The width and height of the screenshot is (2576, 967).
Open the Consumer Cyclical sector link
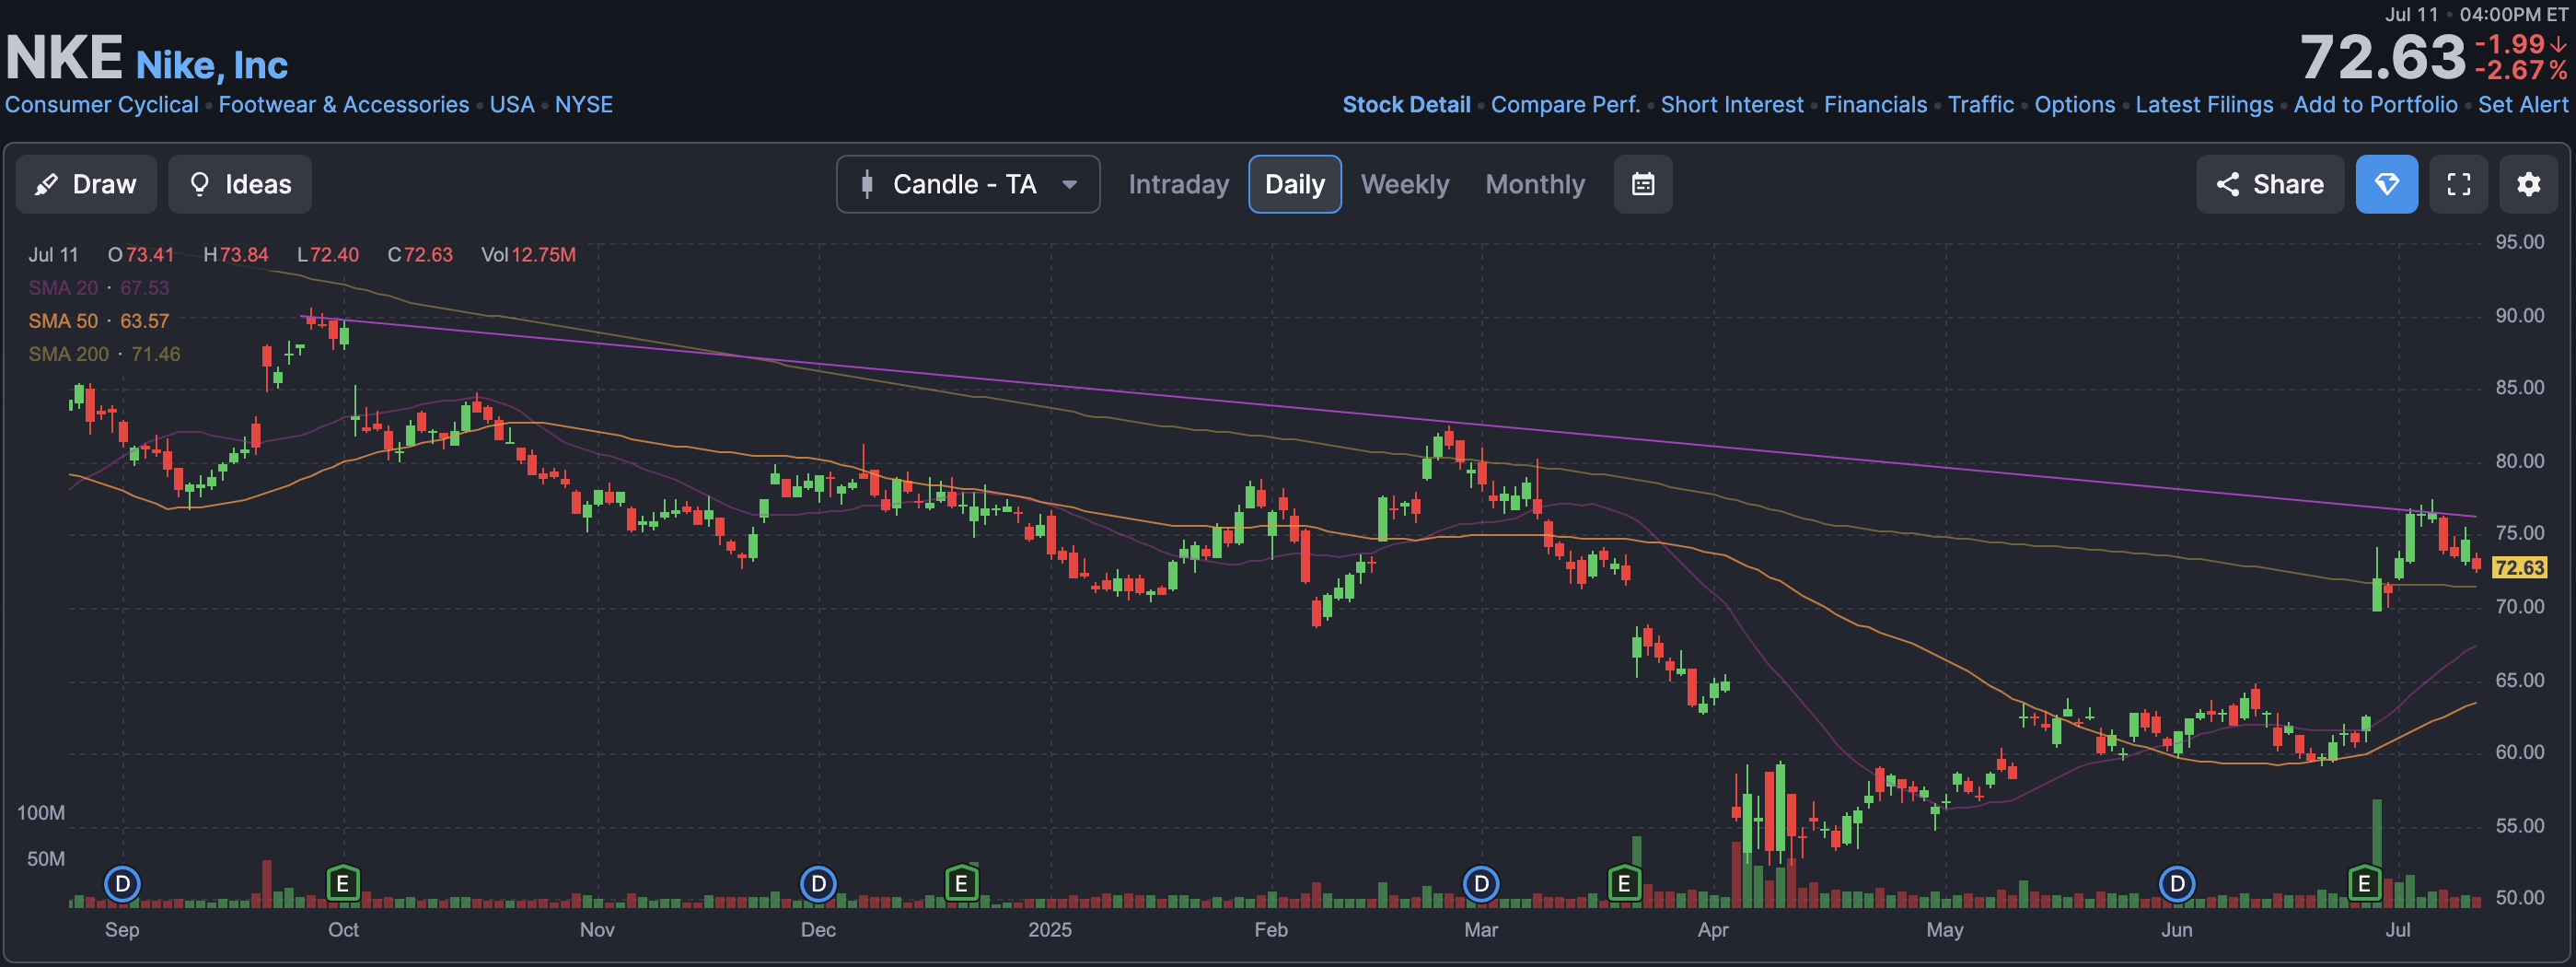101,105
